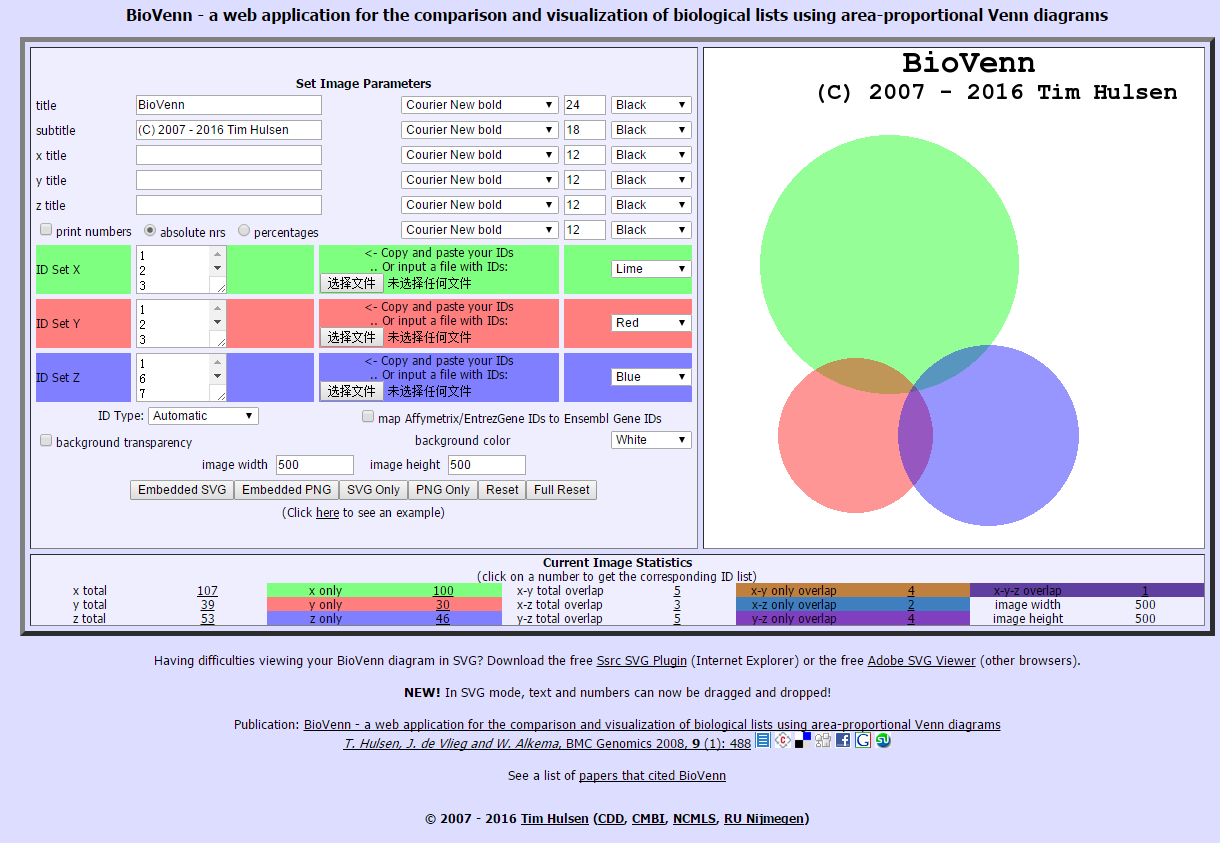
Task: Click the Delicious bookmark icon
Action: 803,740
